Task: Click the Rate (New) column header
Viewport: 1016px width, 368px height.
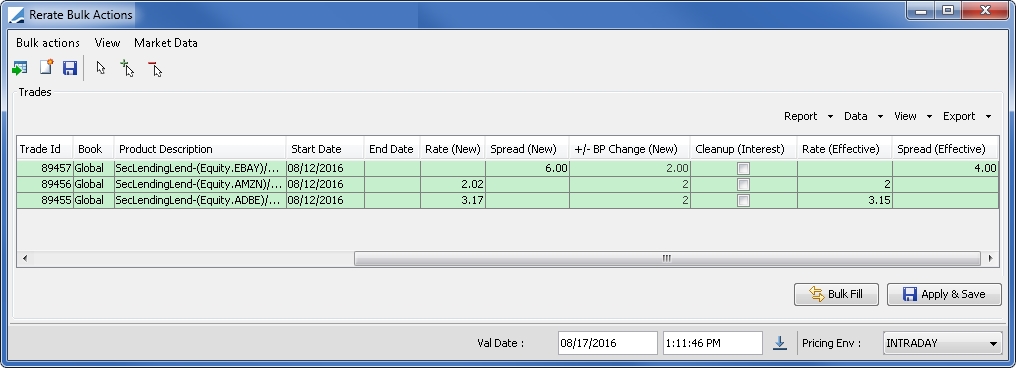Action: [453, 149]
